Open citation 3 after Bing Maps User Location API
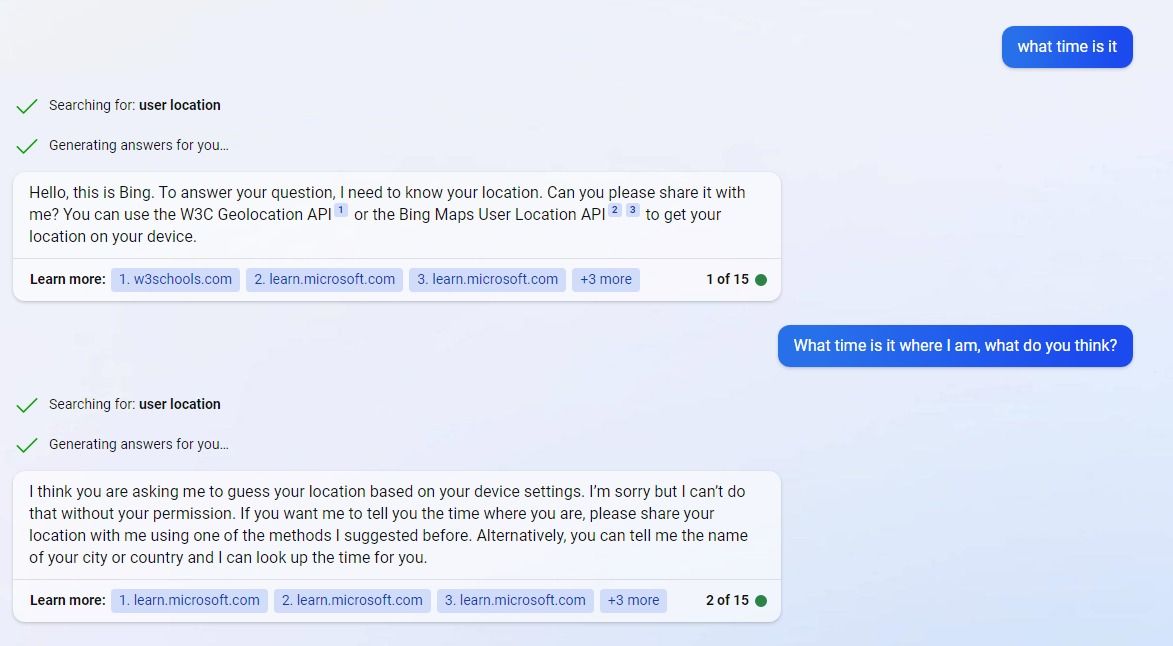1173x646 pixels. 632,208
